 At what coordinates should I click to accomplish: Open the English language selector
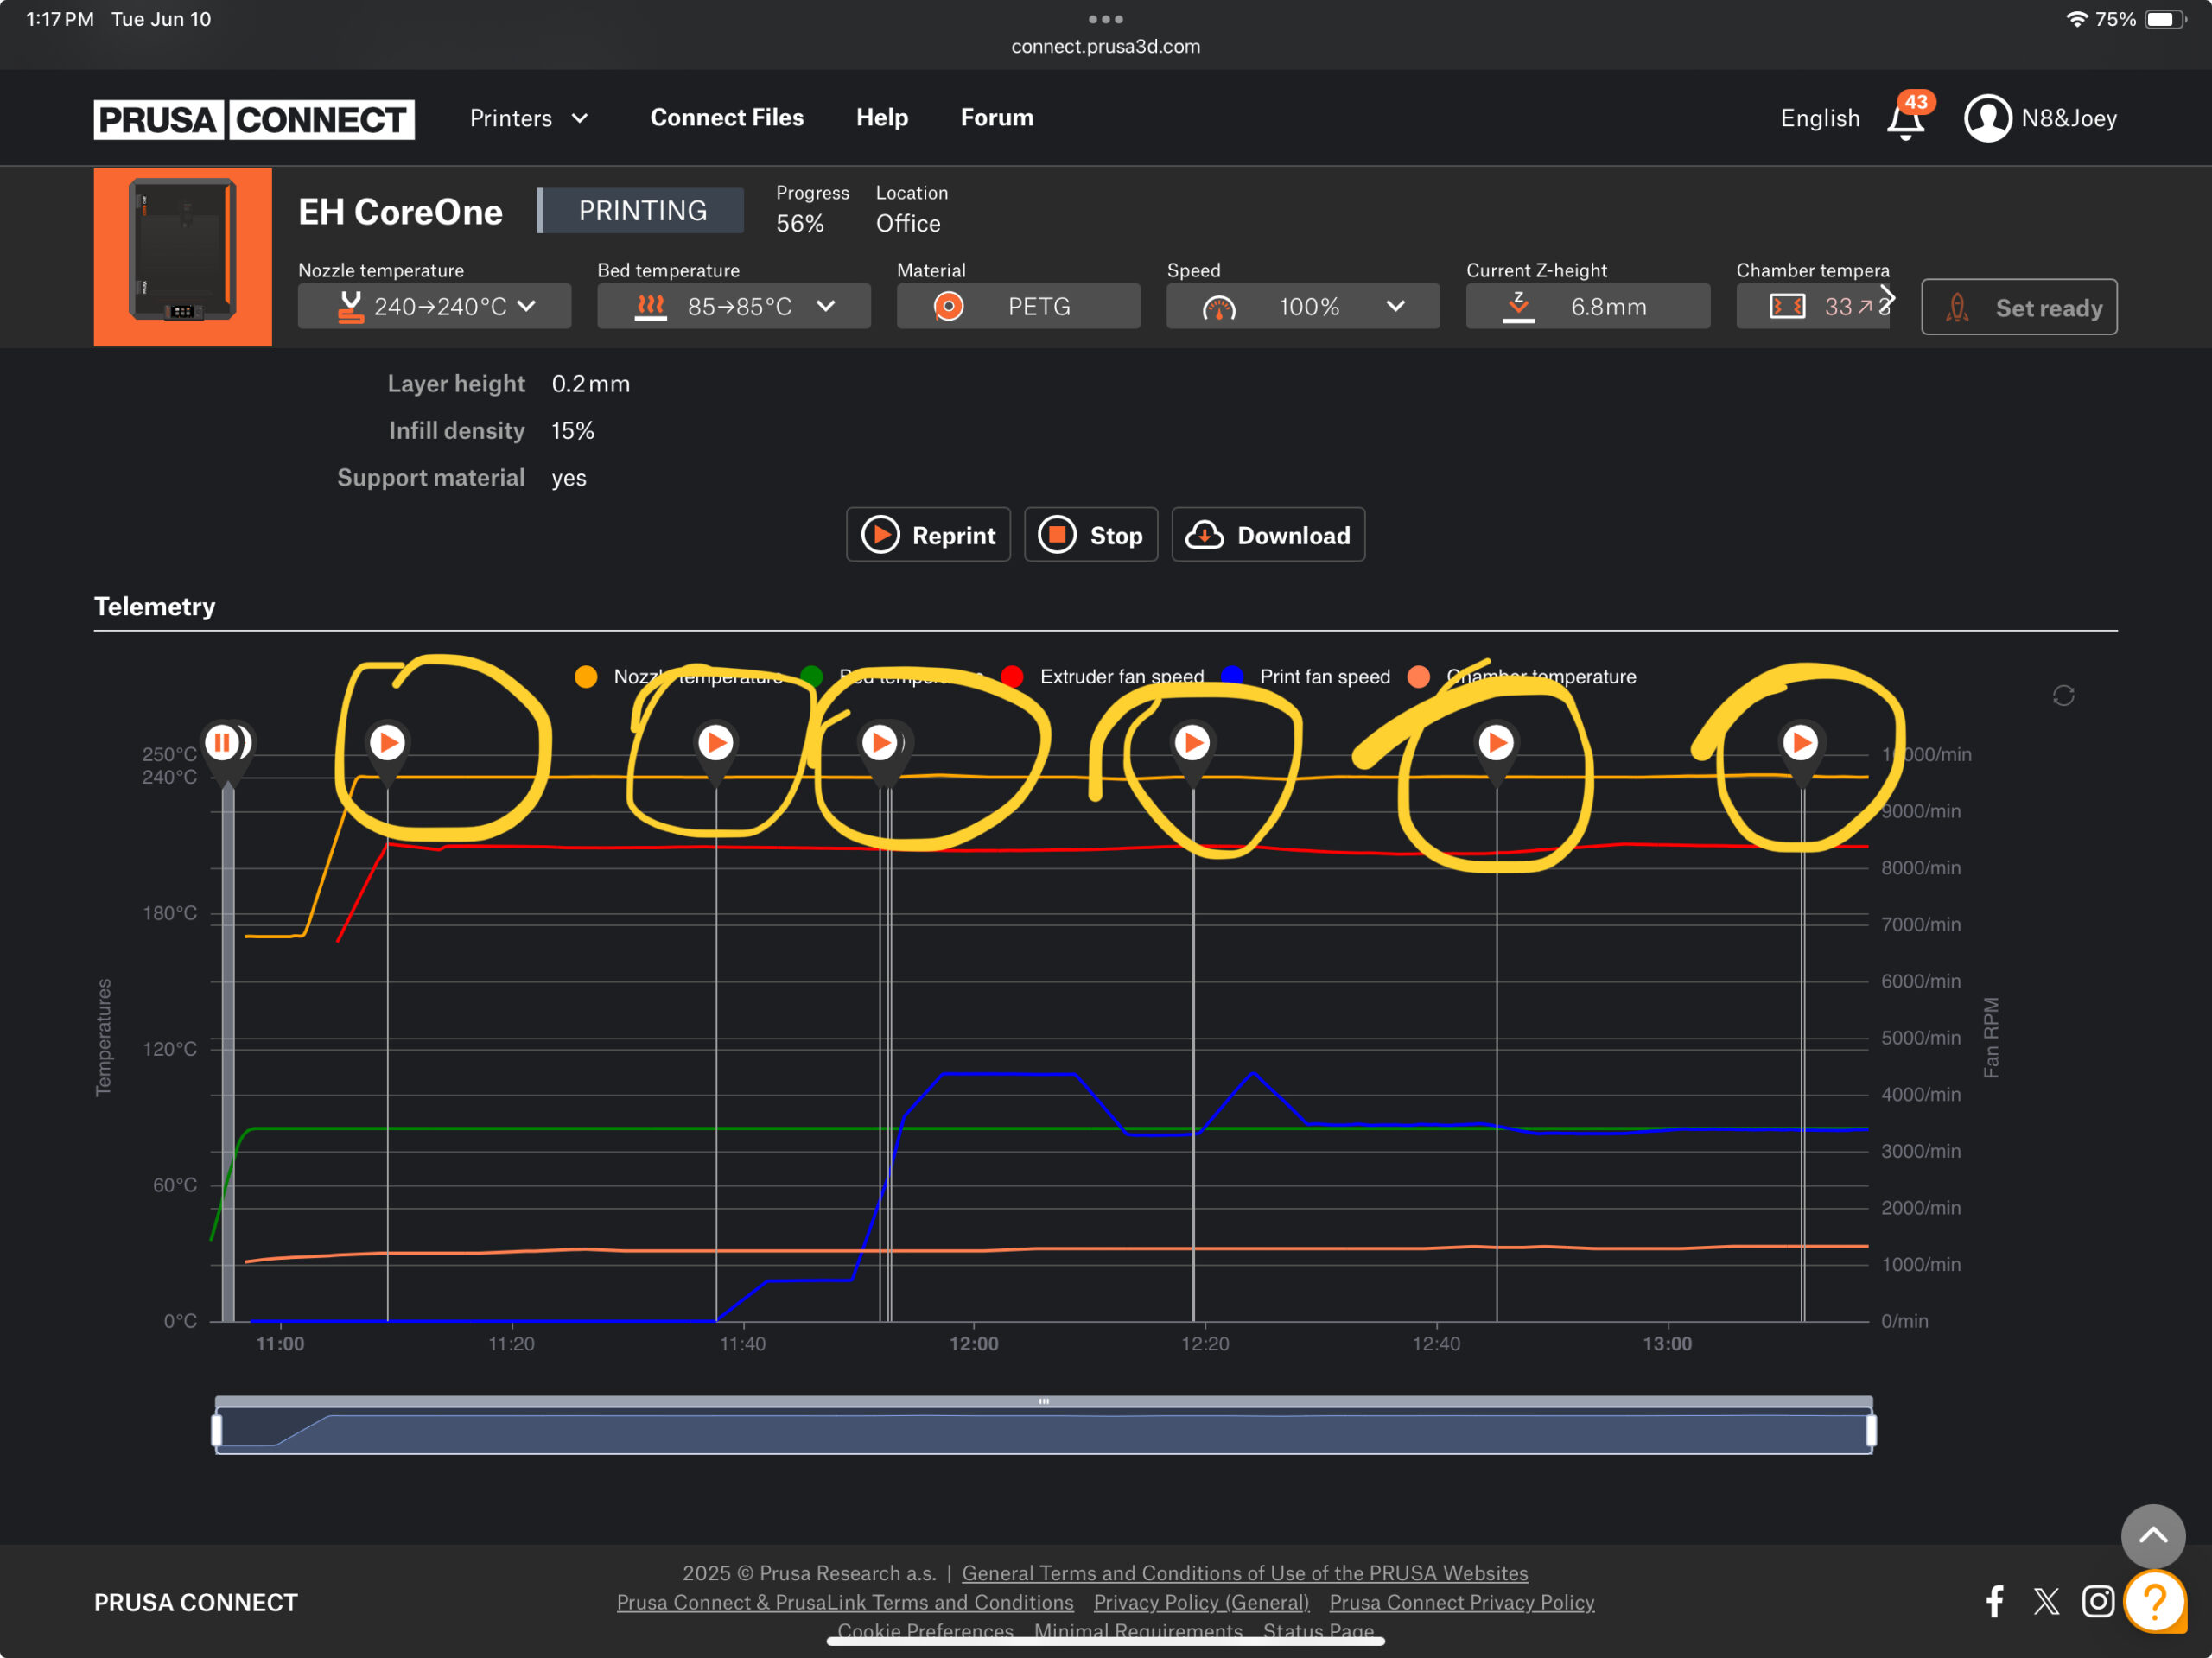[1820, 118]
